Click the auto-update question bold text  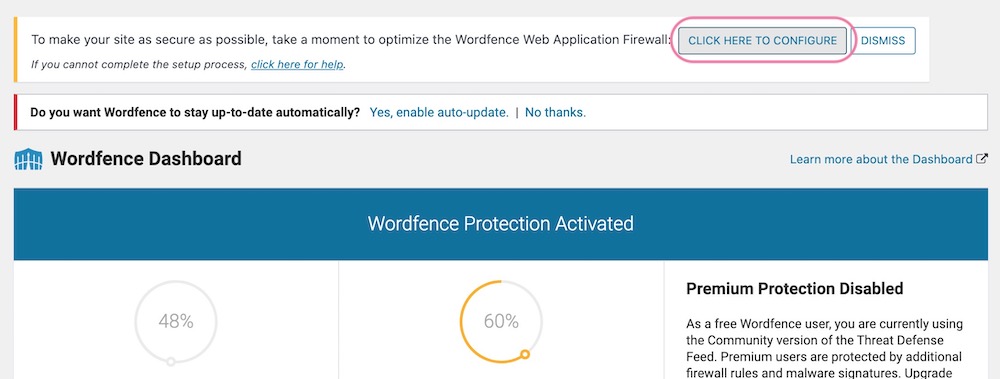click(195, 112)
